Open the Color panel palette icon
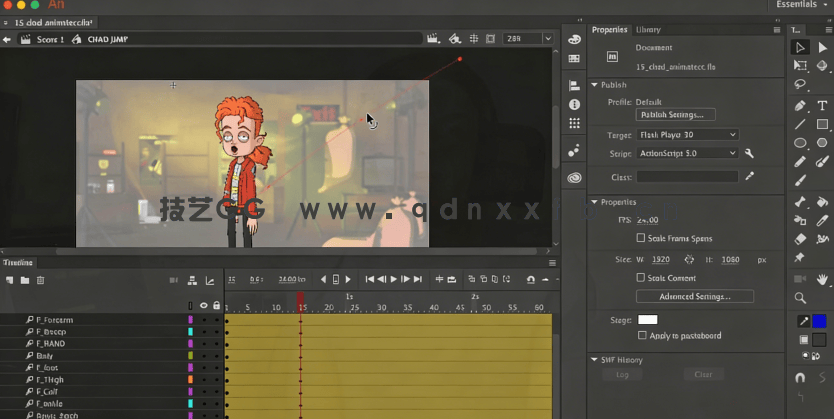The width and height of the screenshot is (834, 419). 574,39
